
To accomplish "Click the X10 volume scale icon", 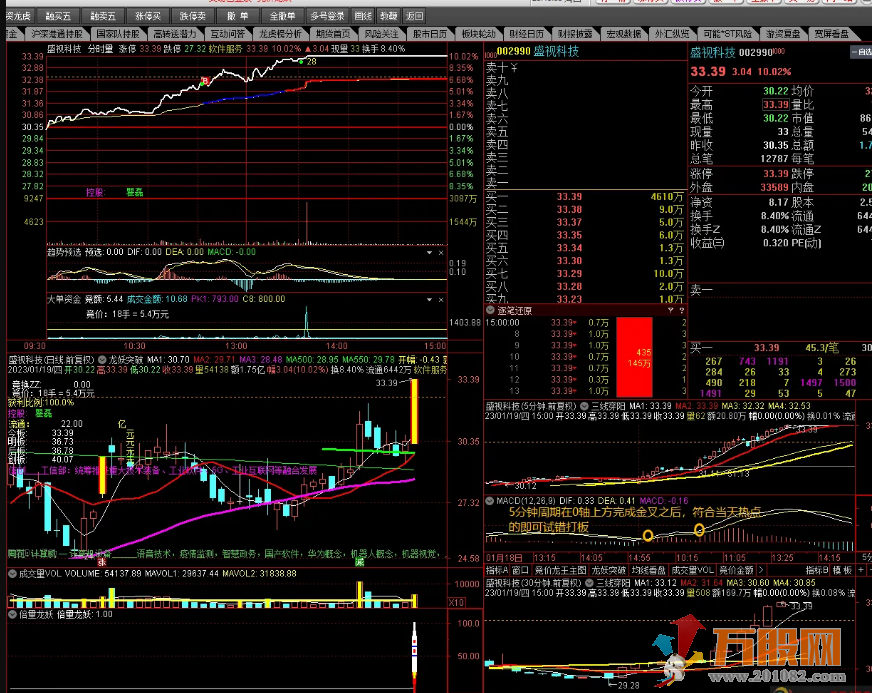I will [456, 603].
